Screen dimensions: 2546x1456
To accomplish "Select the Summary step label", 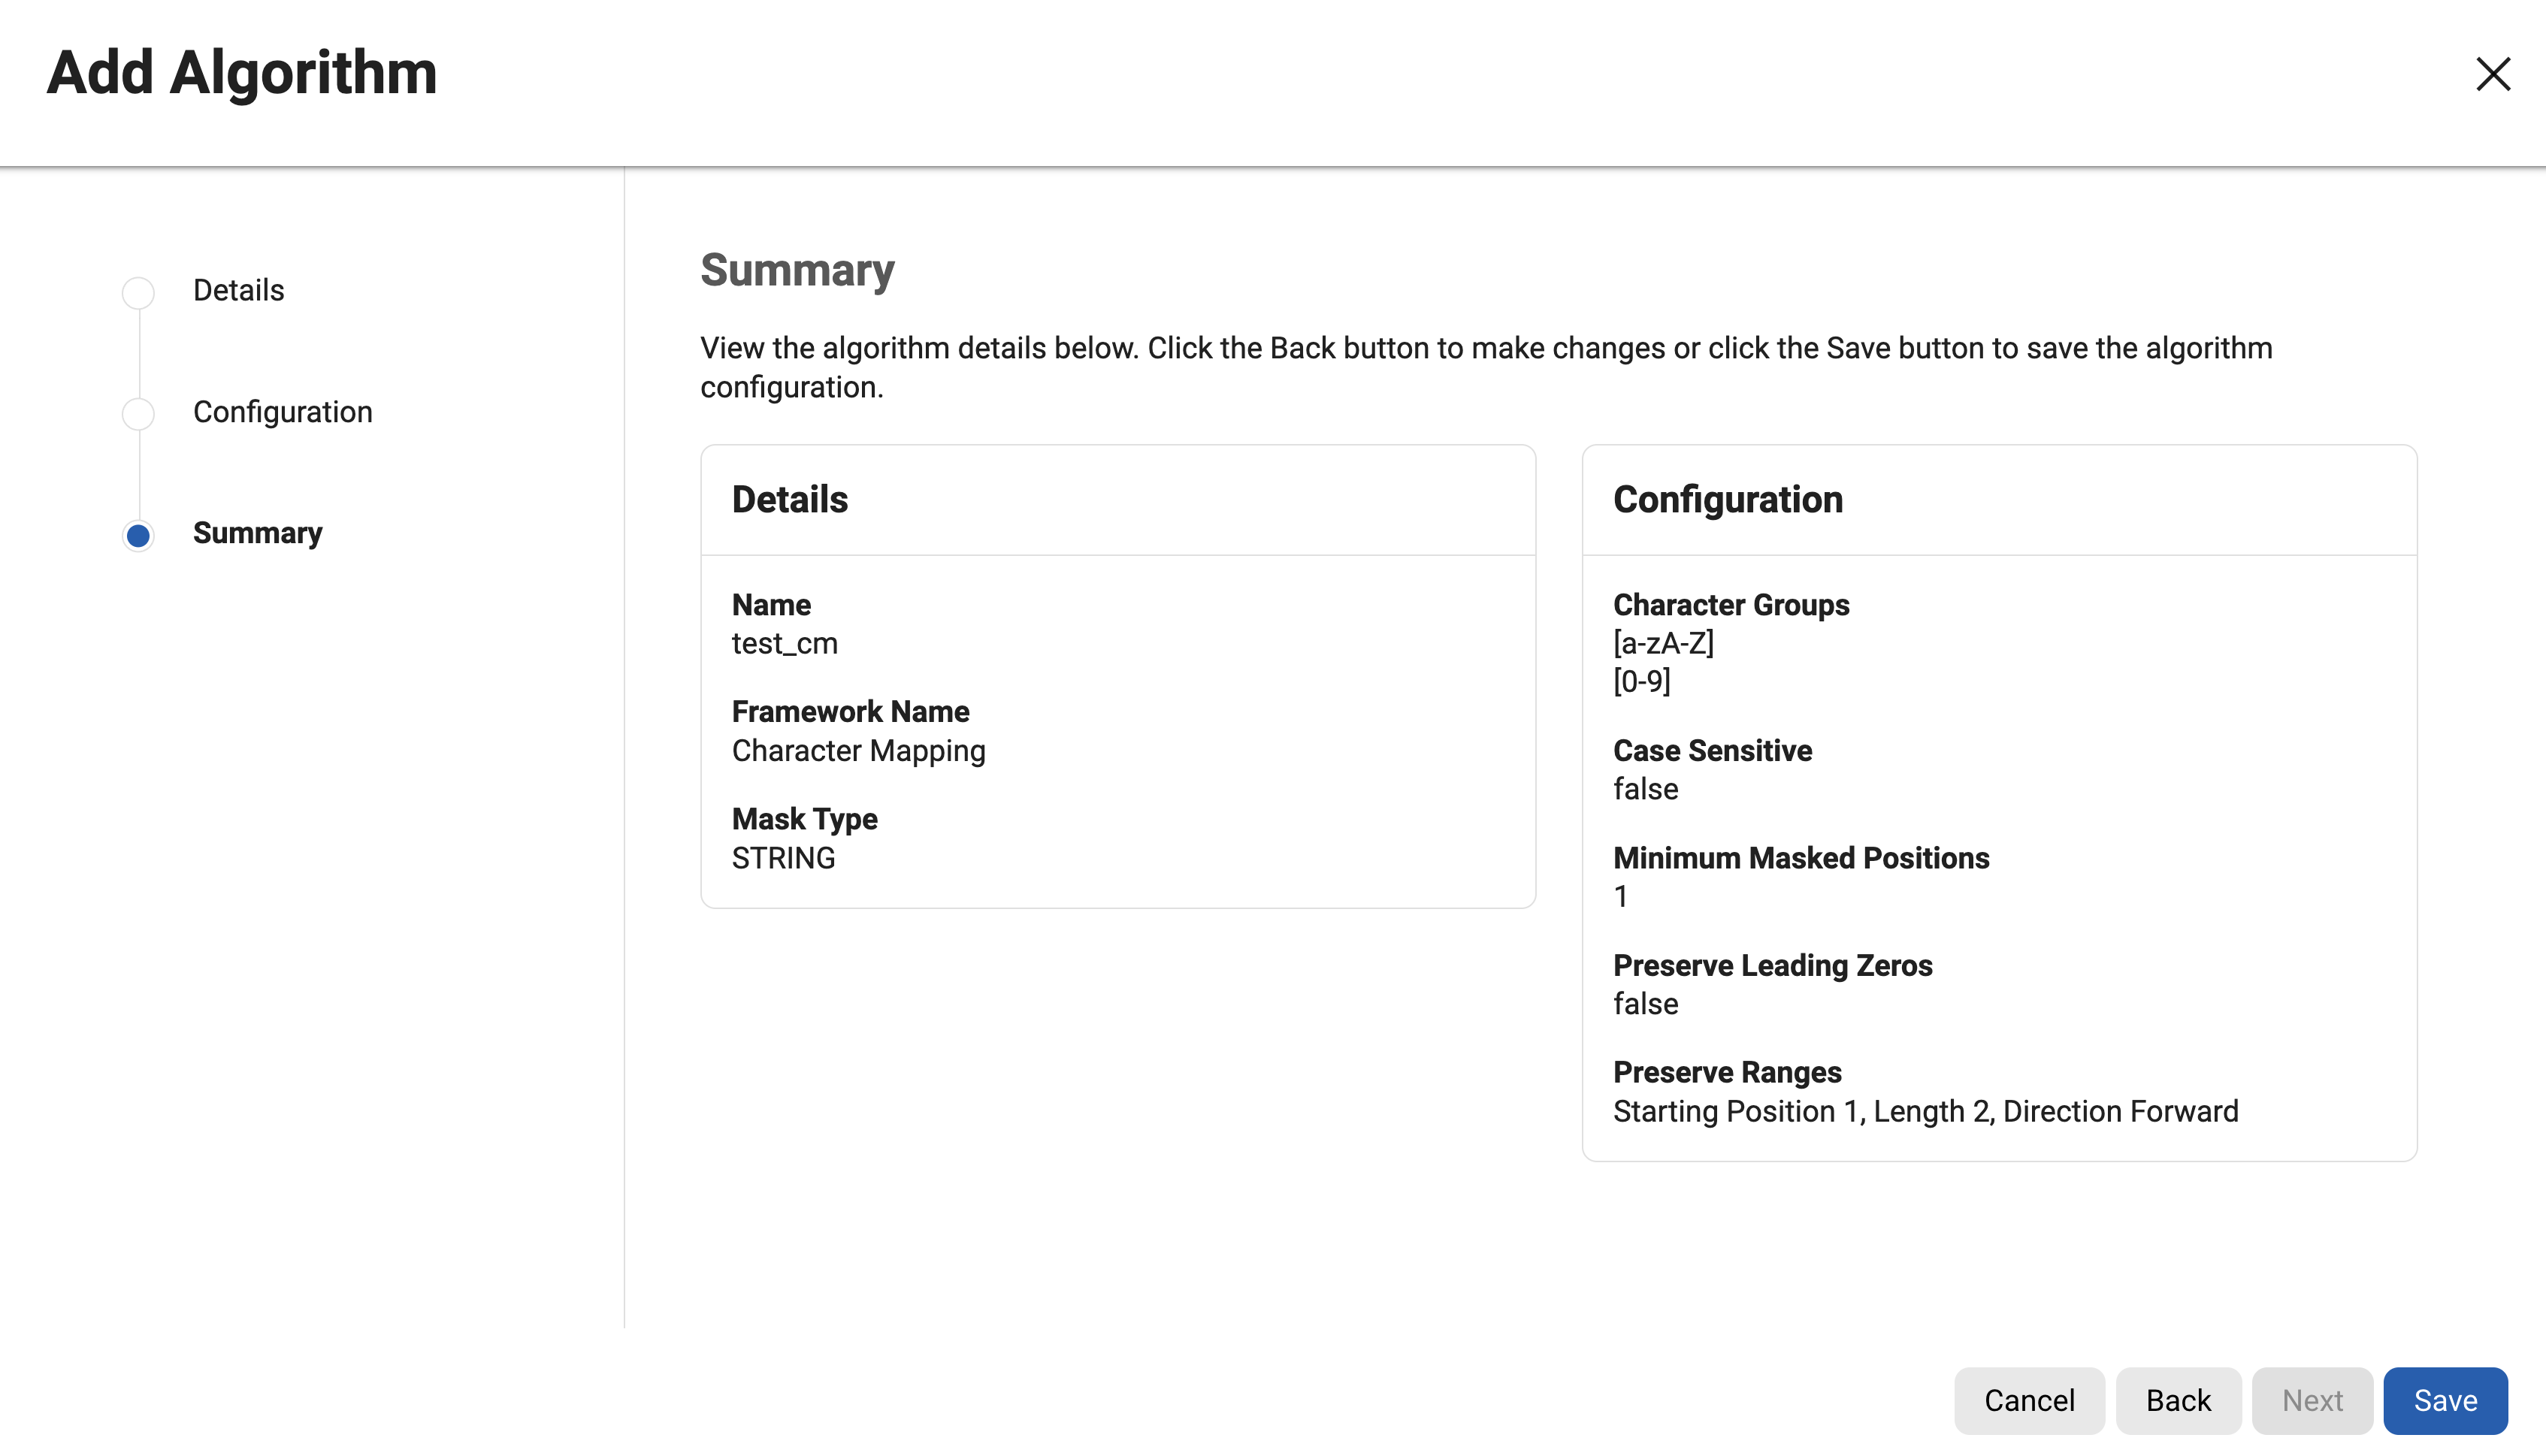I will (x=257, y=533).
